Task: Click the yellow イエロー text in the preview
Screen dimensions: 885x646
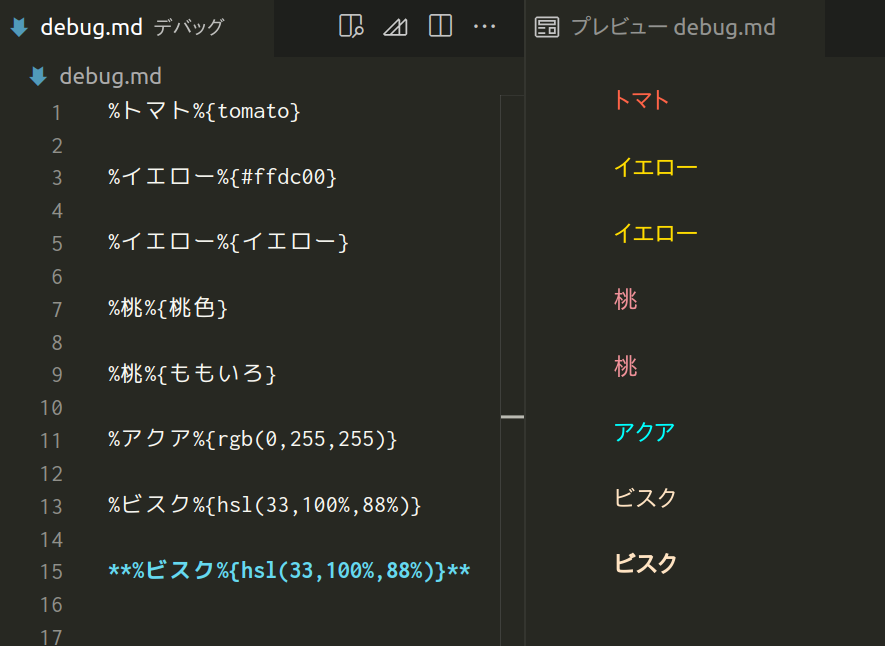Action: [655, 167]
